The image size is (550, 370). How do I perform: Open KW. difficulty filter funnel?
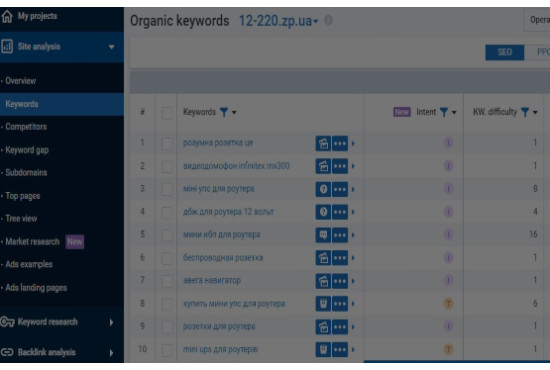525,112
